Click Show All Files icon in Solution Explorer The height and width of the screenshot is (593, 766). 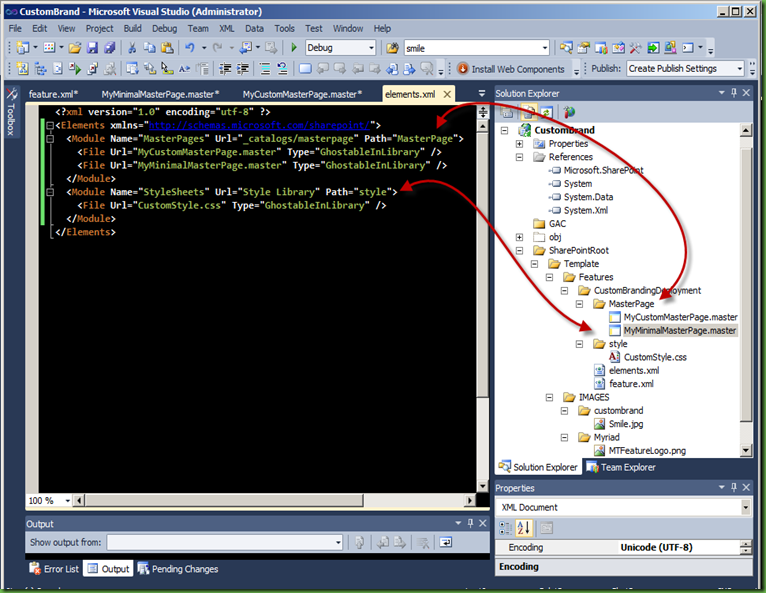tap(528, 113)
